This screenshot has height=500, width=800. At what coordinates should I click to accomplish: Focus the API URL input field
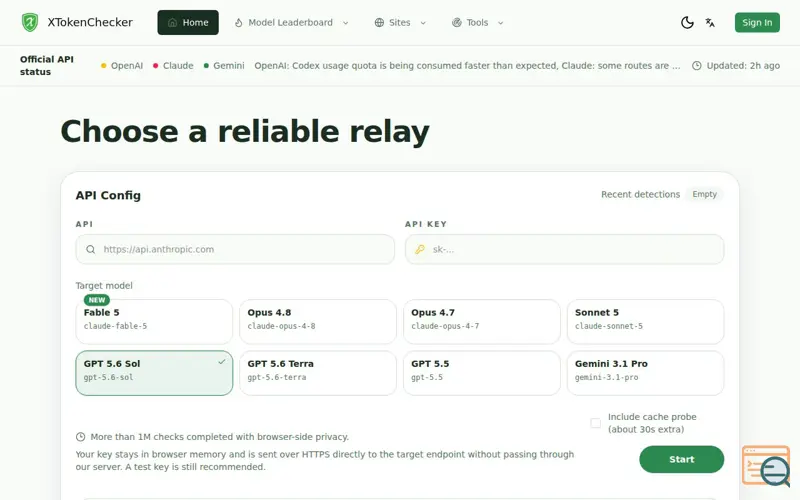(235, 249)
